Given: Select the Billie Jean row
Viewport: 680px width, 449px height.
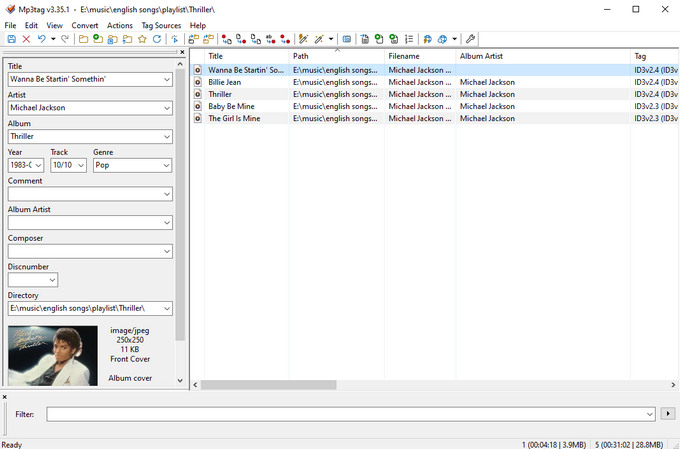Looking at the screenshot, I should (x=435, y=82).
